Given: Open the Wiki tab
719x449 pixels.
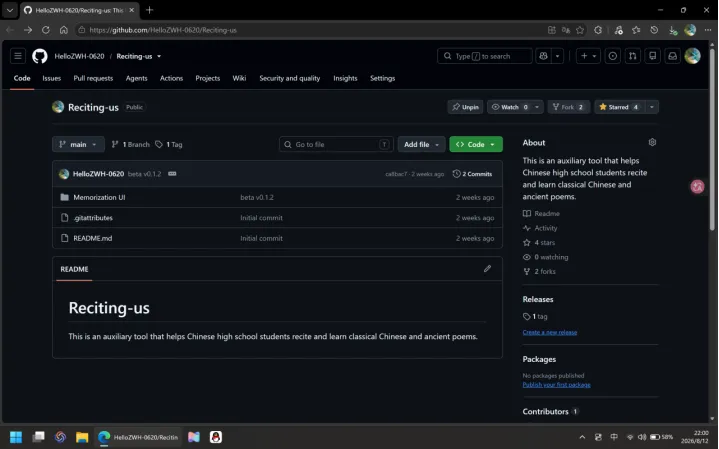Looking at the screenshot, I should pos(239,78).
